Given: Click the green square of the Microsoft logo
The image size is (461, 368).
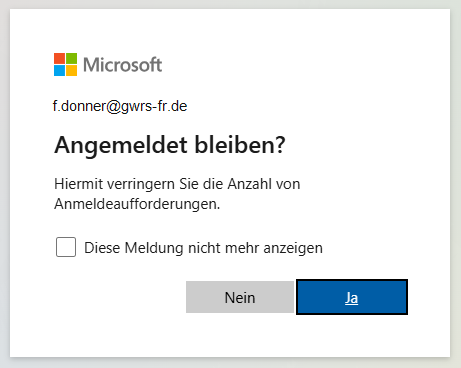Looking at the screenshot, I should point(71,58).
